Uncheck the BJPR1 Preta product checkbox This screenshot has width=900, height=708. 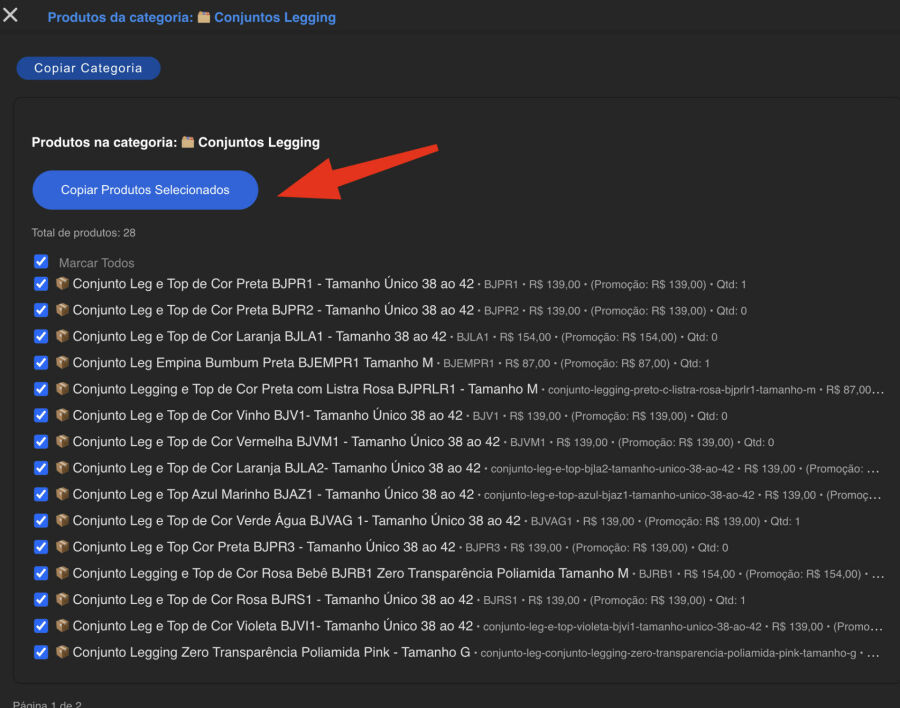41,284
